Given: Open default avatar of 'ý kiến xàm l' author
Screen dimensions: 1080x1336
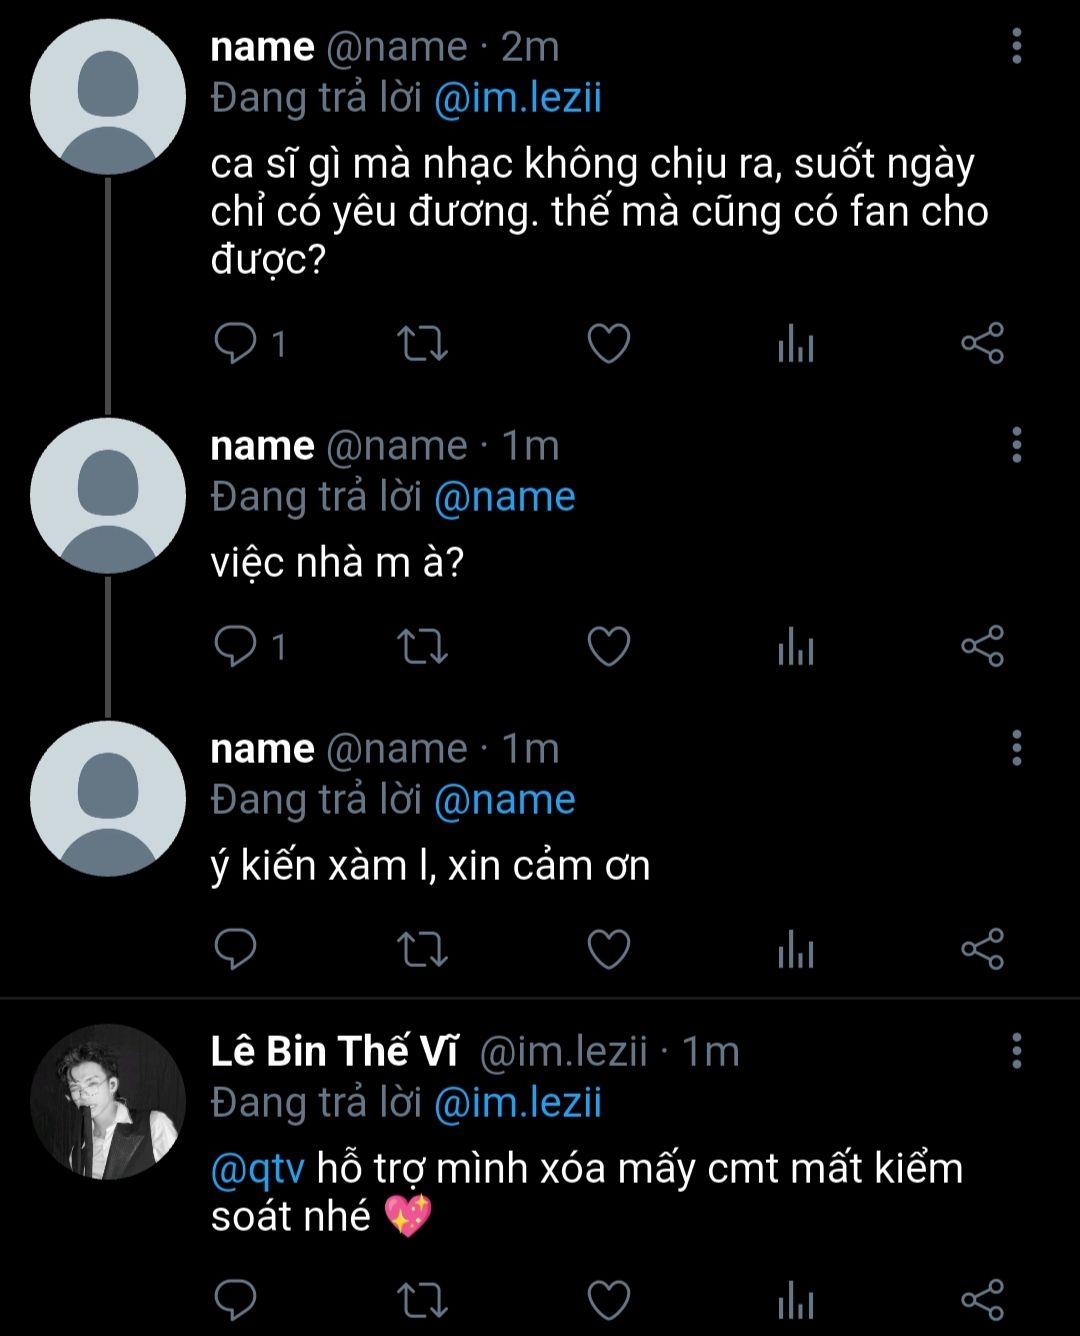Looking at the screenshot, I should click(x=108, y=798).
